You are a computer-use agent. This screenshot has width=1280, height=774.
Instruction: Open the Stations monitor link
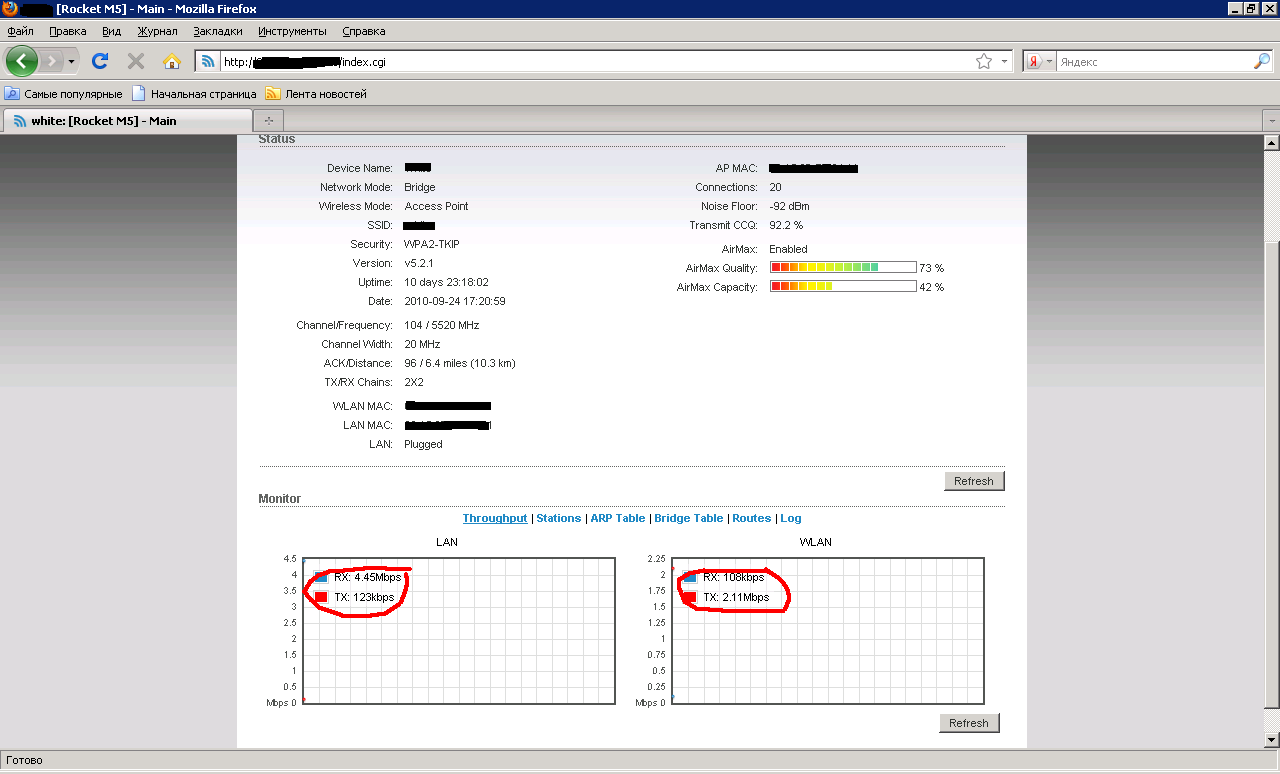click(x=559, y=518)
